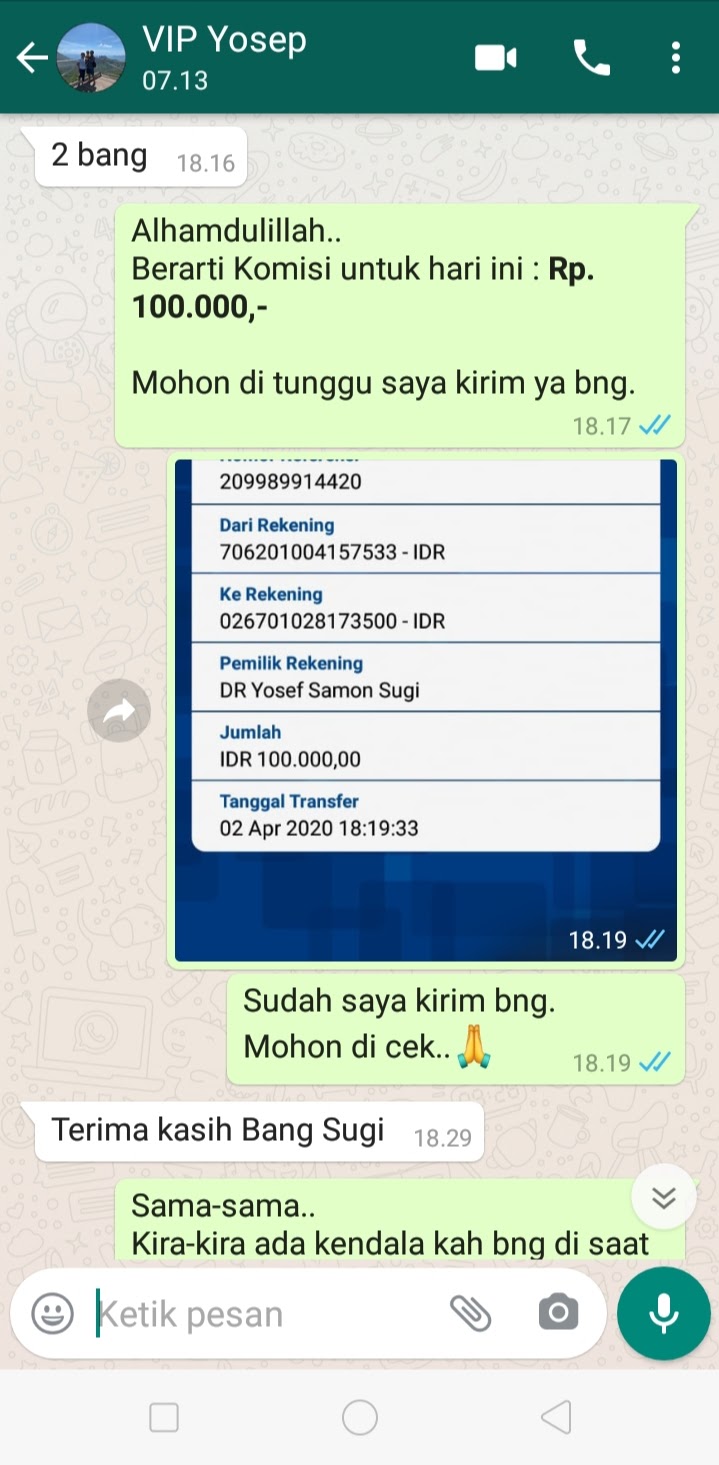
Task: Start a voice call with VIP Yosep
Action: 591,58
